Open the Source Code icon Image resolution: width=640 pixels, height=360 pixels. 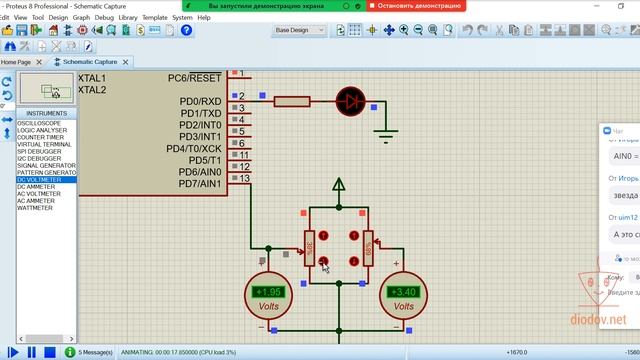155,30
